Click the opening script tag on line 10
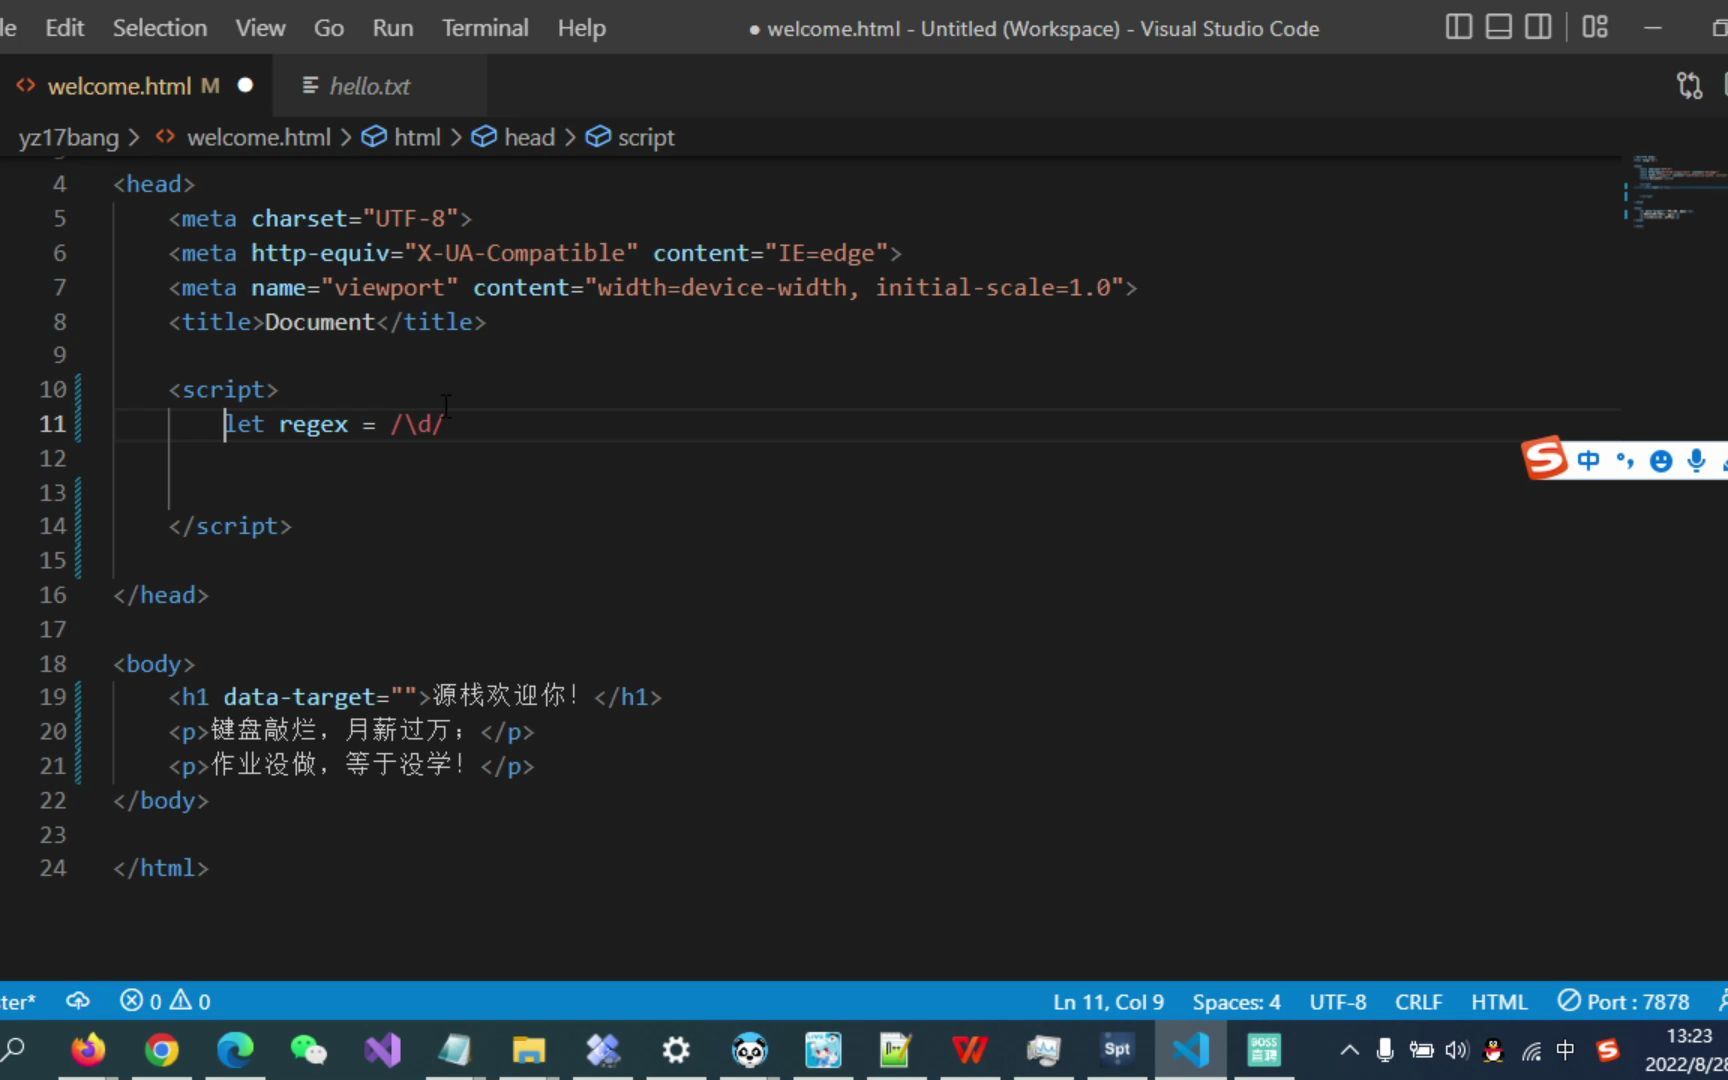 point(223,389)
